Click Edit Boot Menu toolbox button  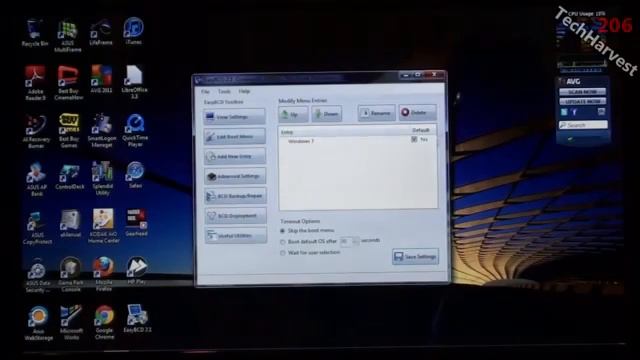(235, 136)
